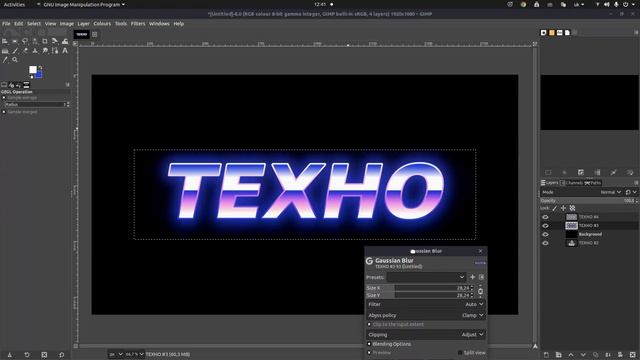Toggle lock alpha channel checkerboard icon
Viewport: 640px width, 360px height.
(x=572, y=208)
